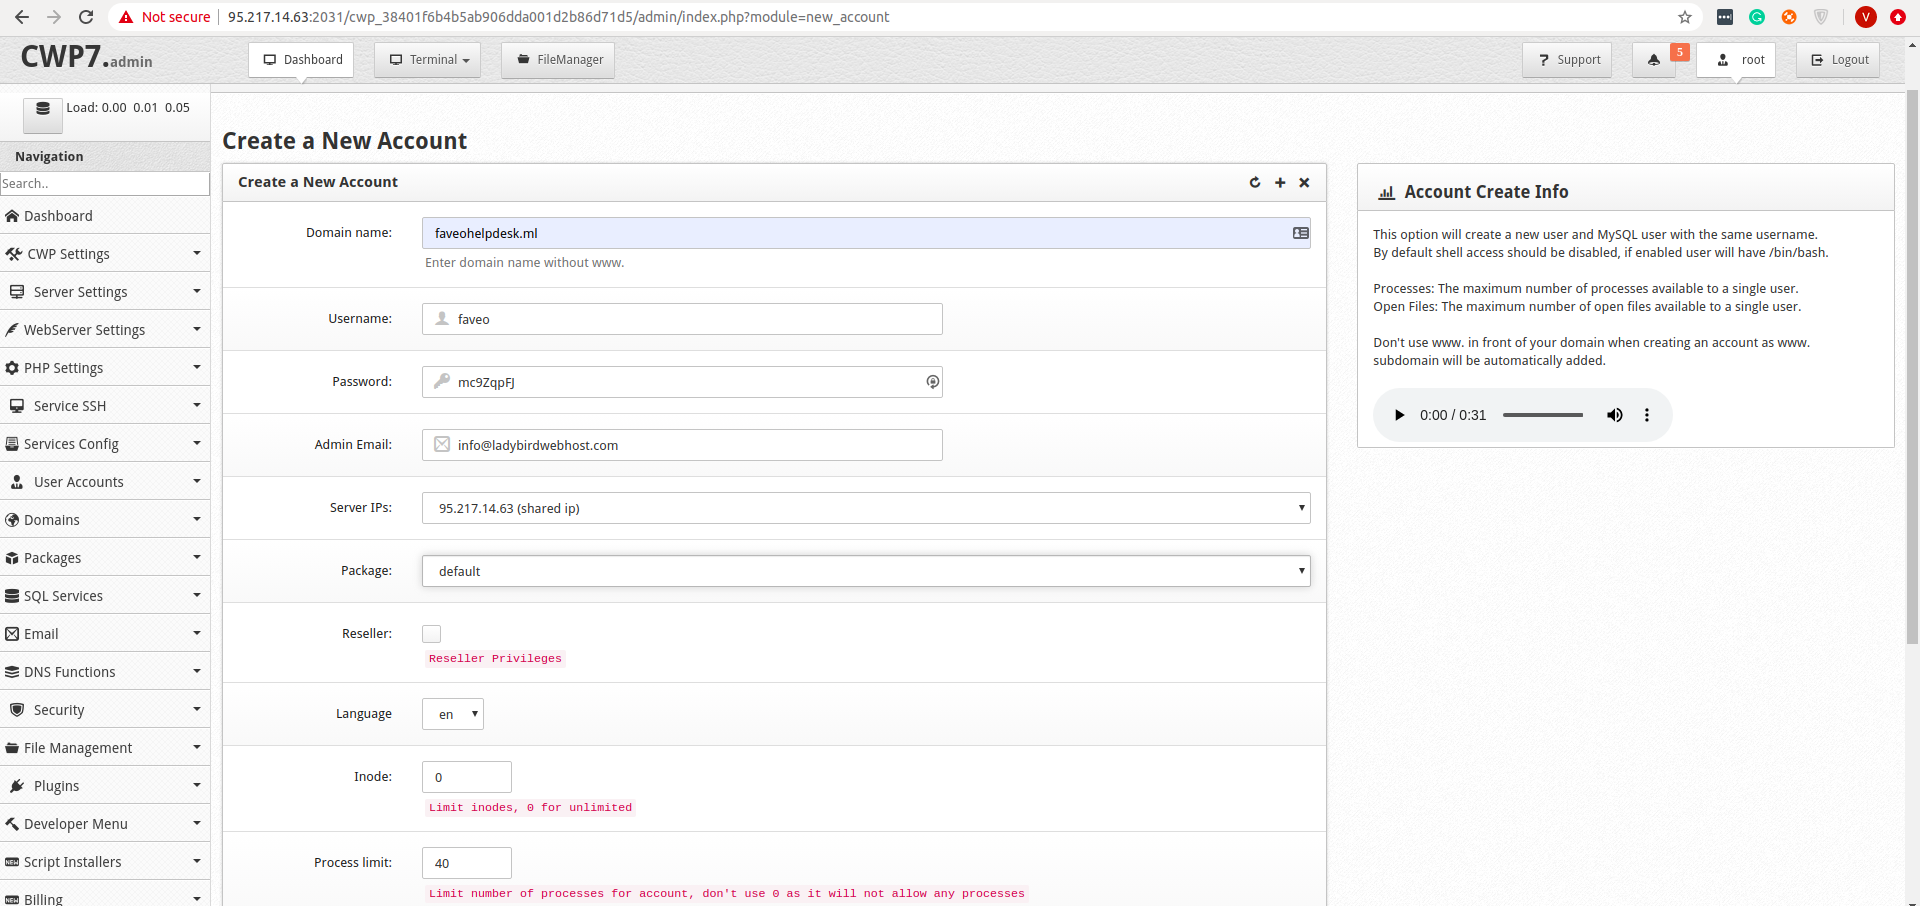This screenshot has height=906, width=1920.
Task: Open the Language dropdown
Action: (x=453, y=714)
